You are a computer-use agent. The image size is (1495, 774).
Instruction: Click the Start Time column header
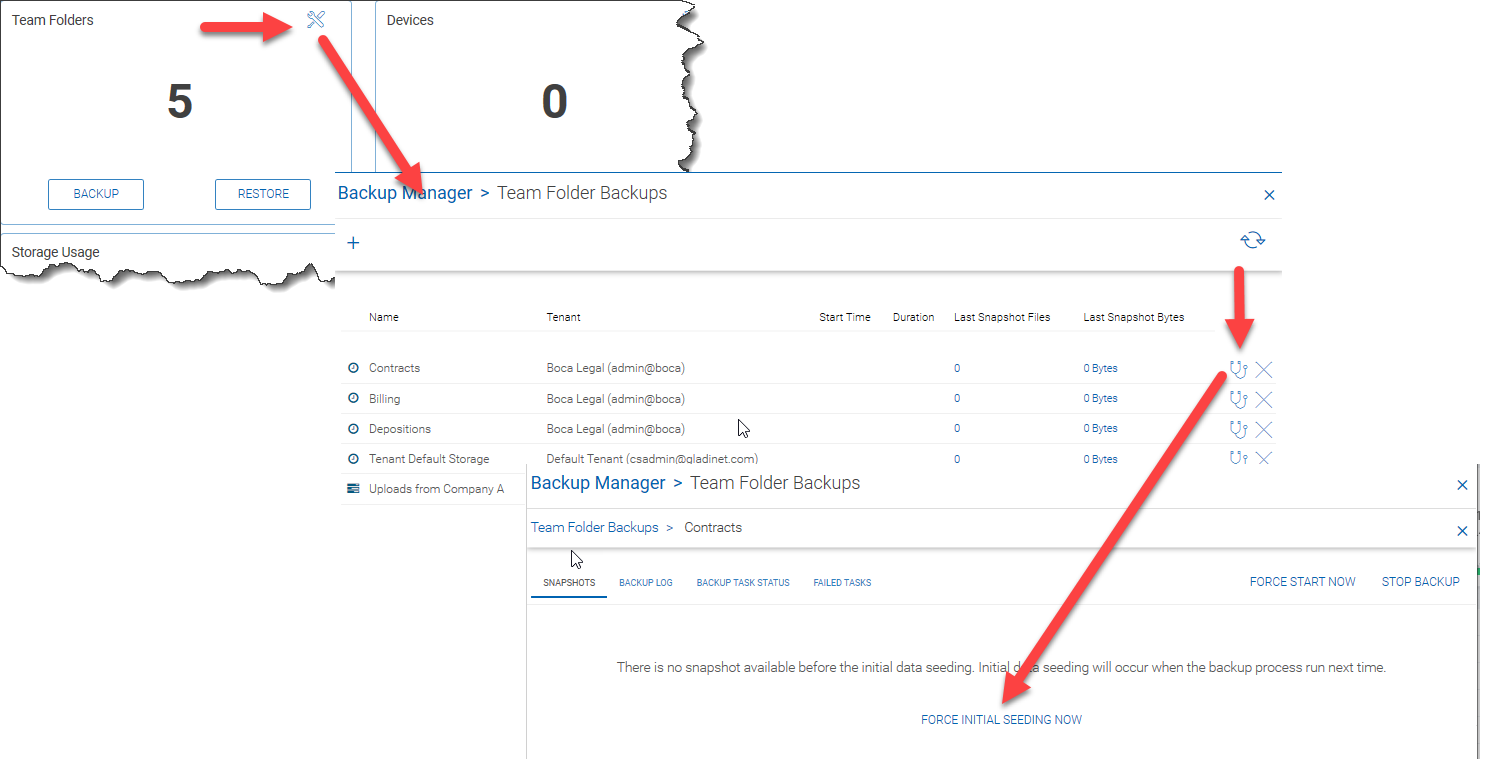tap(845, 317)
